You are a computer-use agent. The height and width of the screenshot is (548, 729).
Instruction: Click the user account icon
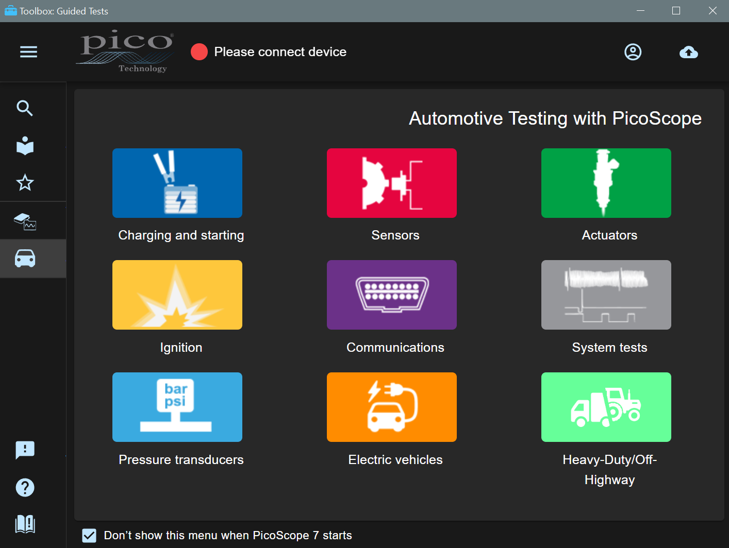pos(632,52)
